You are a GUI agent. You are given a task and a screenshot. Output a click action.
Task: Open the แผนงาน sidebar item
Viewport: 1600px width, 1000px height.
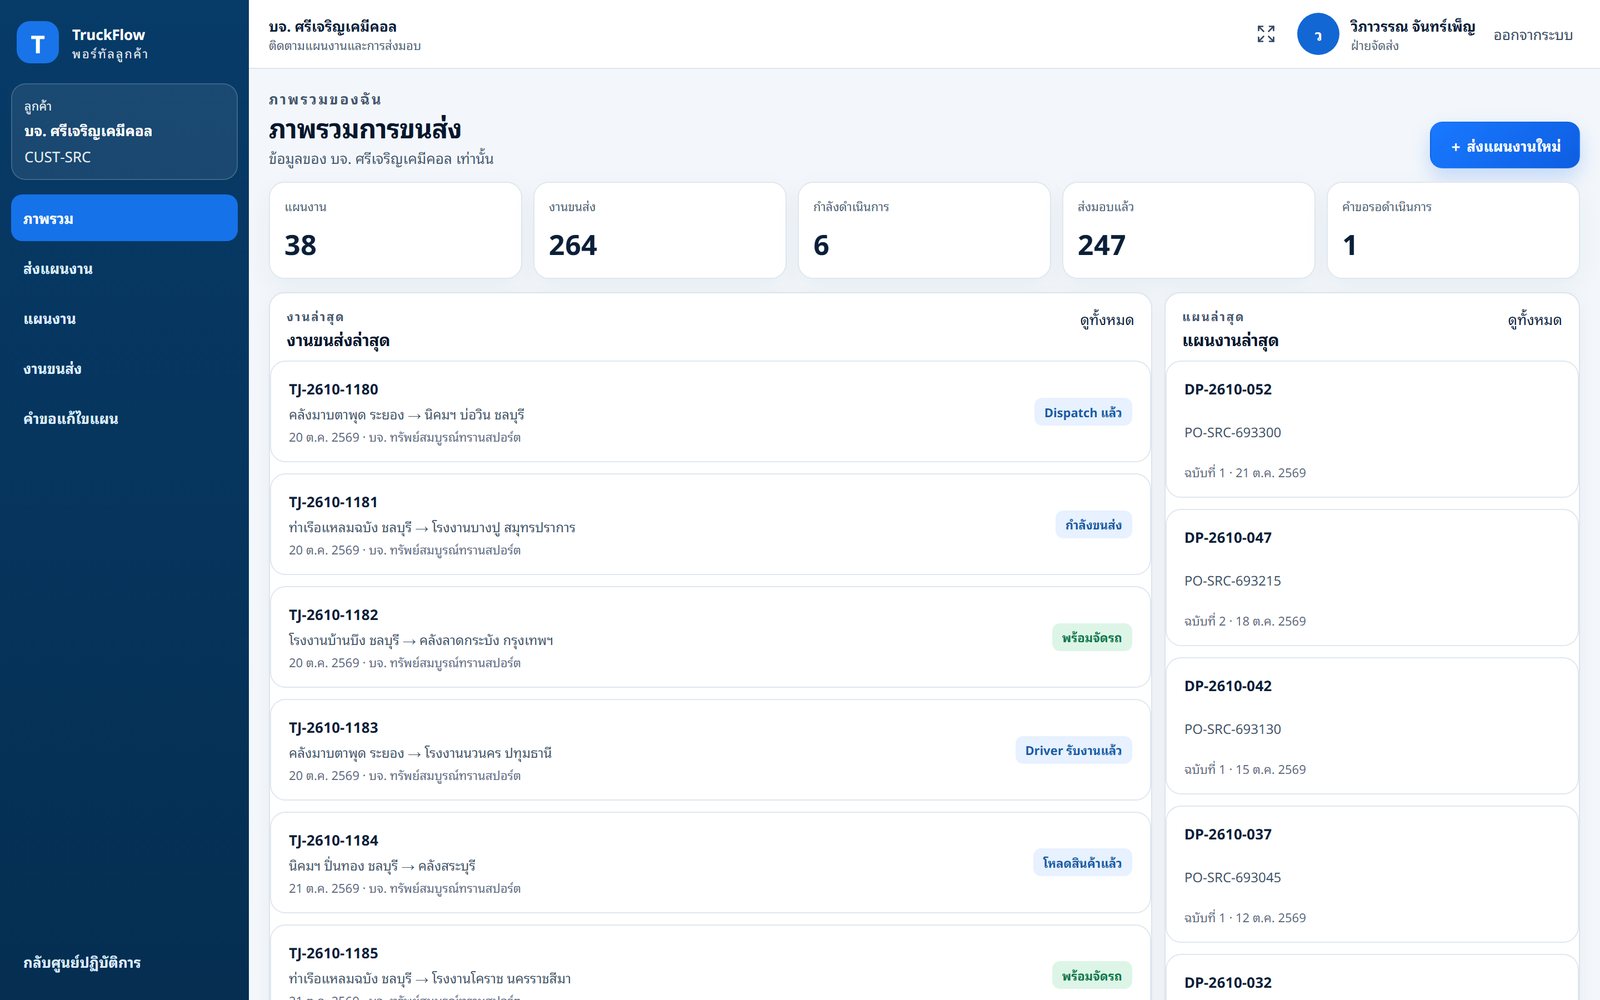pyautogui.click(x=124, y=318)
